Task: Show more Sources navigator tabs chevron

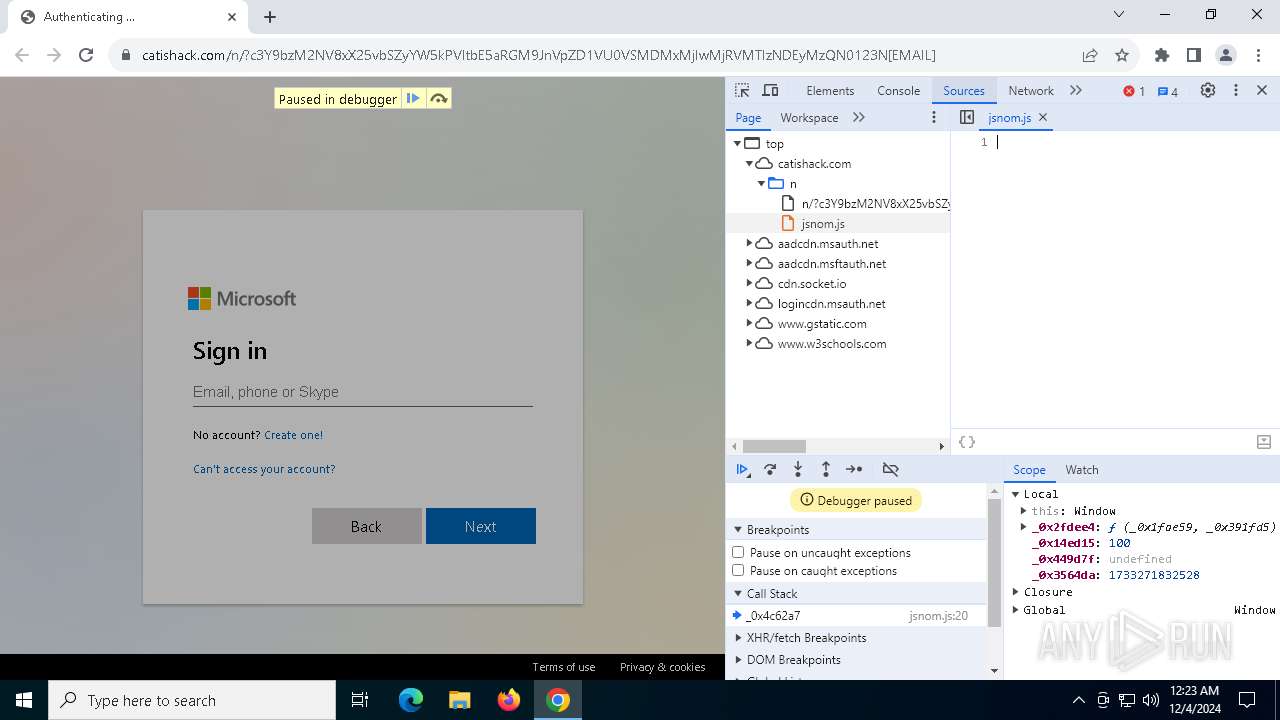Action: pyautogui.click(x=859, y=117)
